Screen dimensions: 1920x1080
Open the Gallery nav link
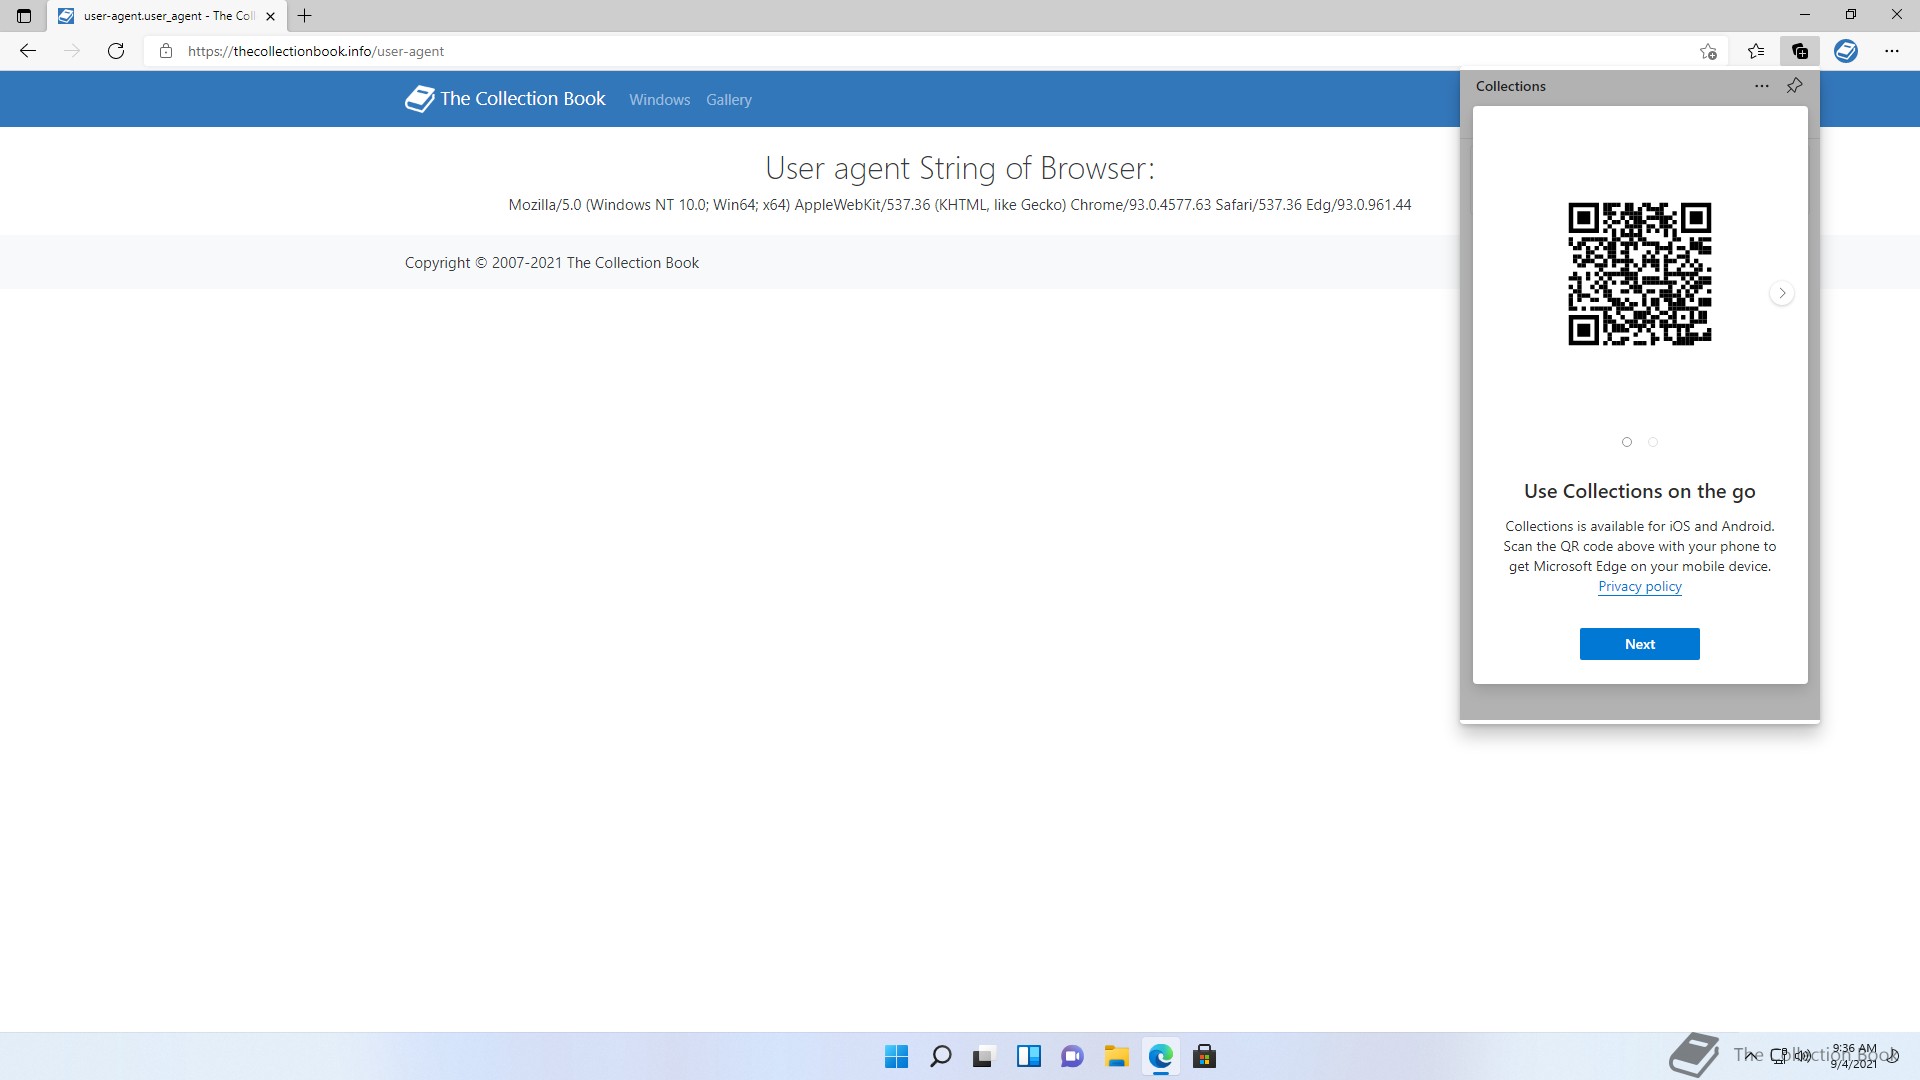coord(729,100)
